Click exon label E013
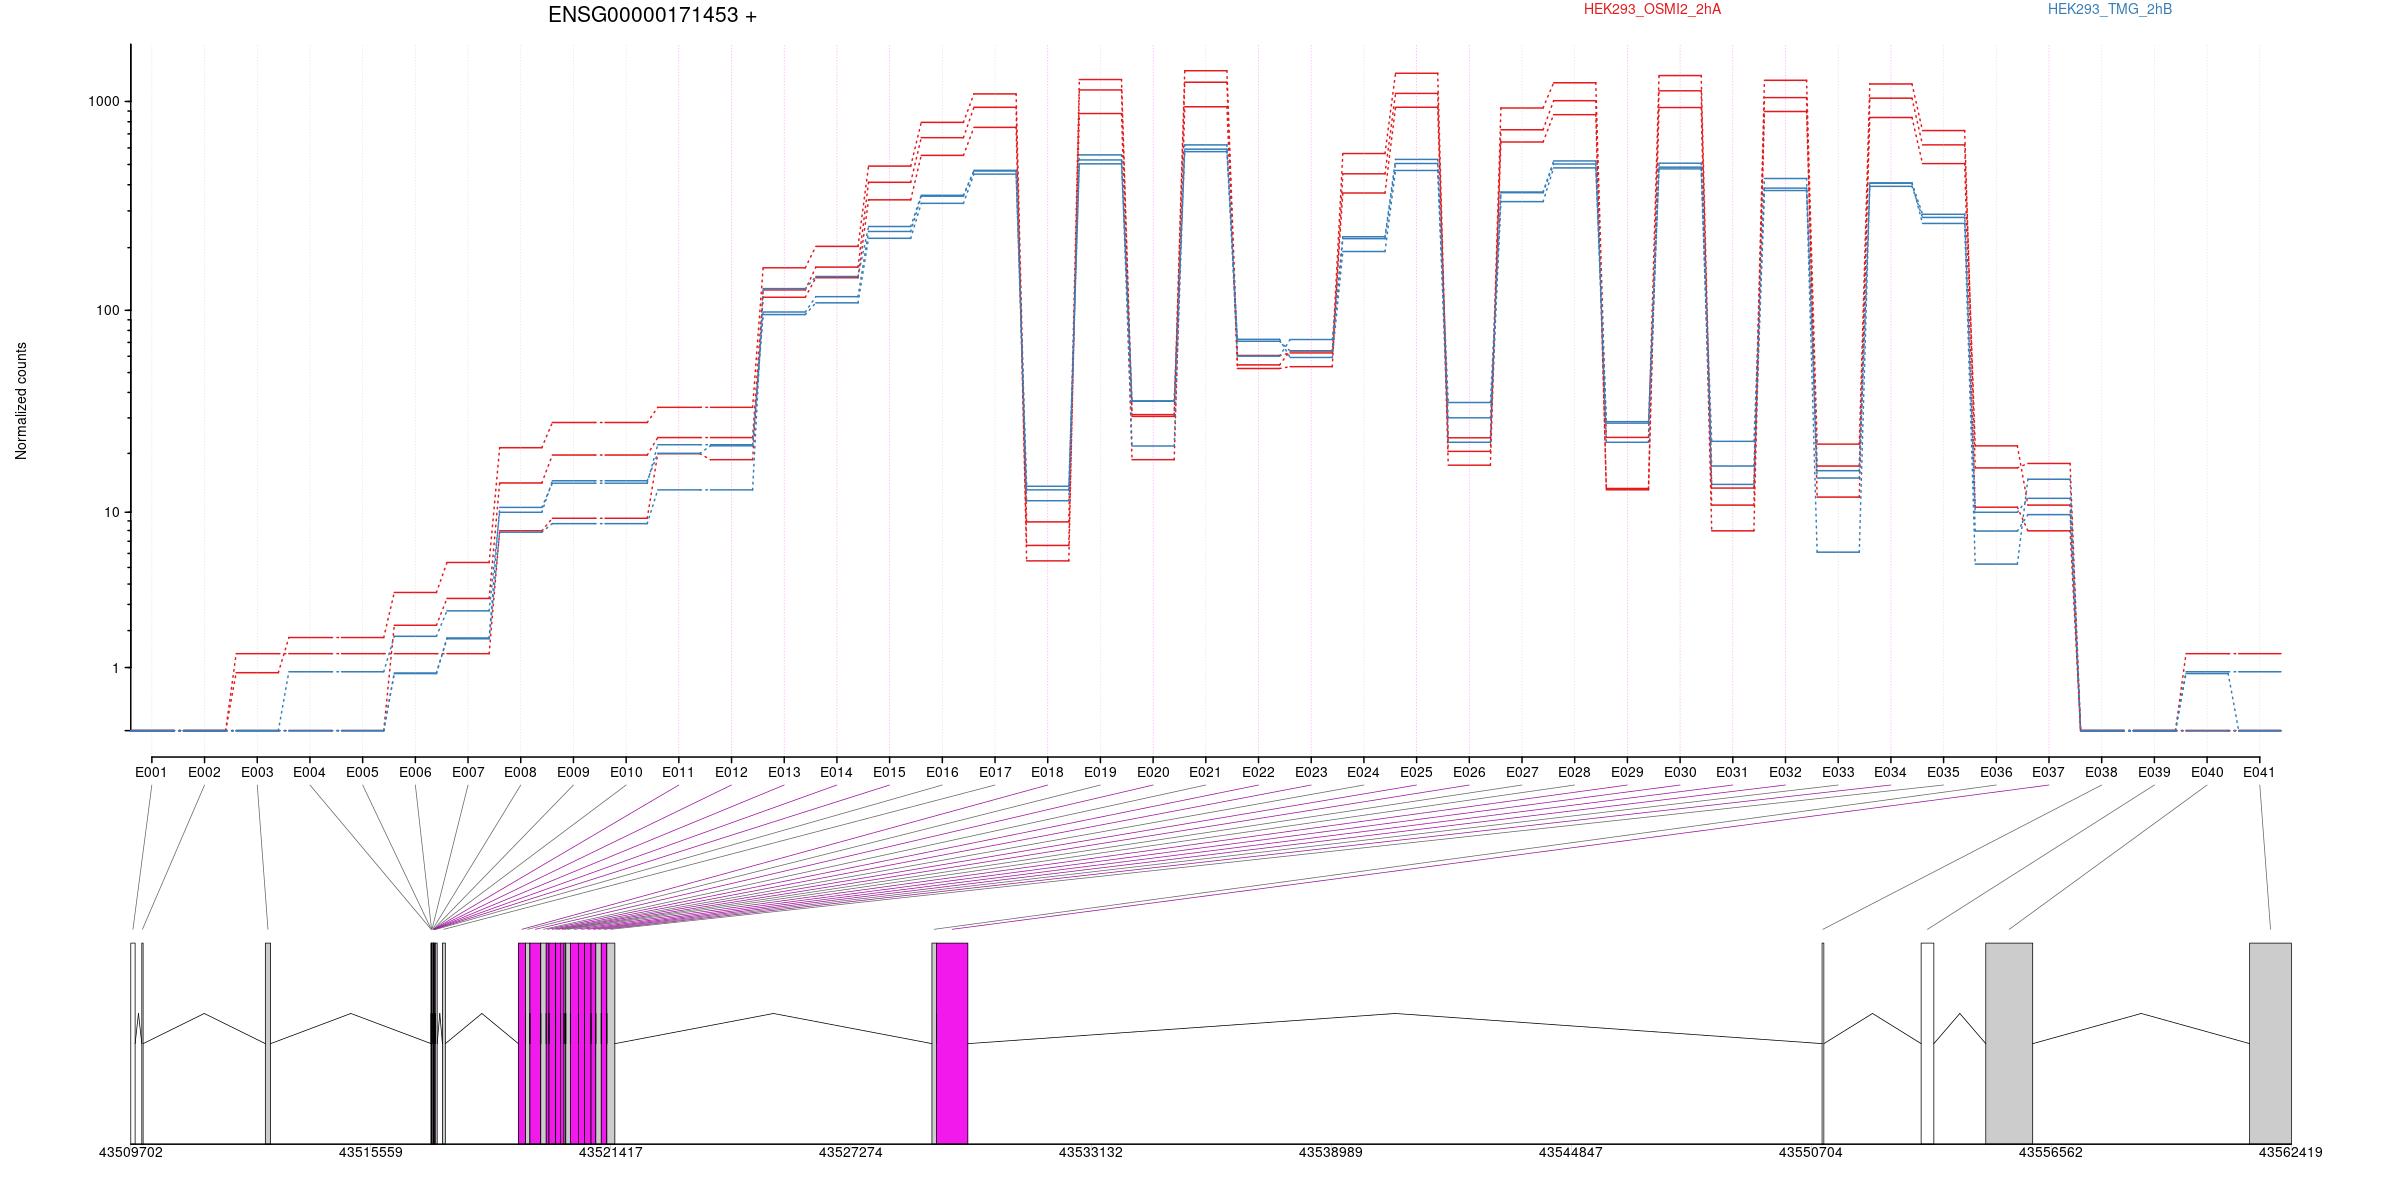 tap(784, 772)
